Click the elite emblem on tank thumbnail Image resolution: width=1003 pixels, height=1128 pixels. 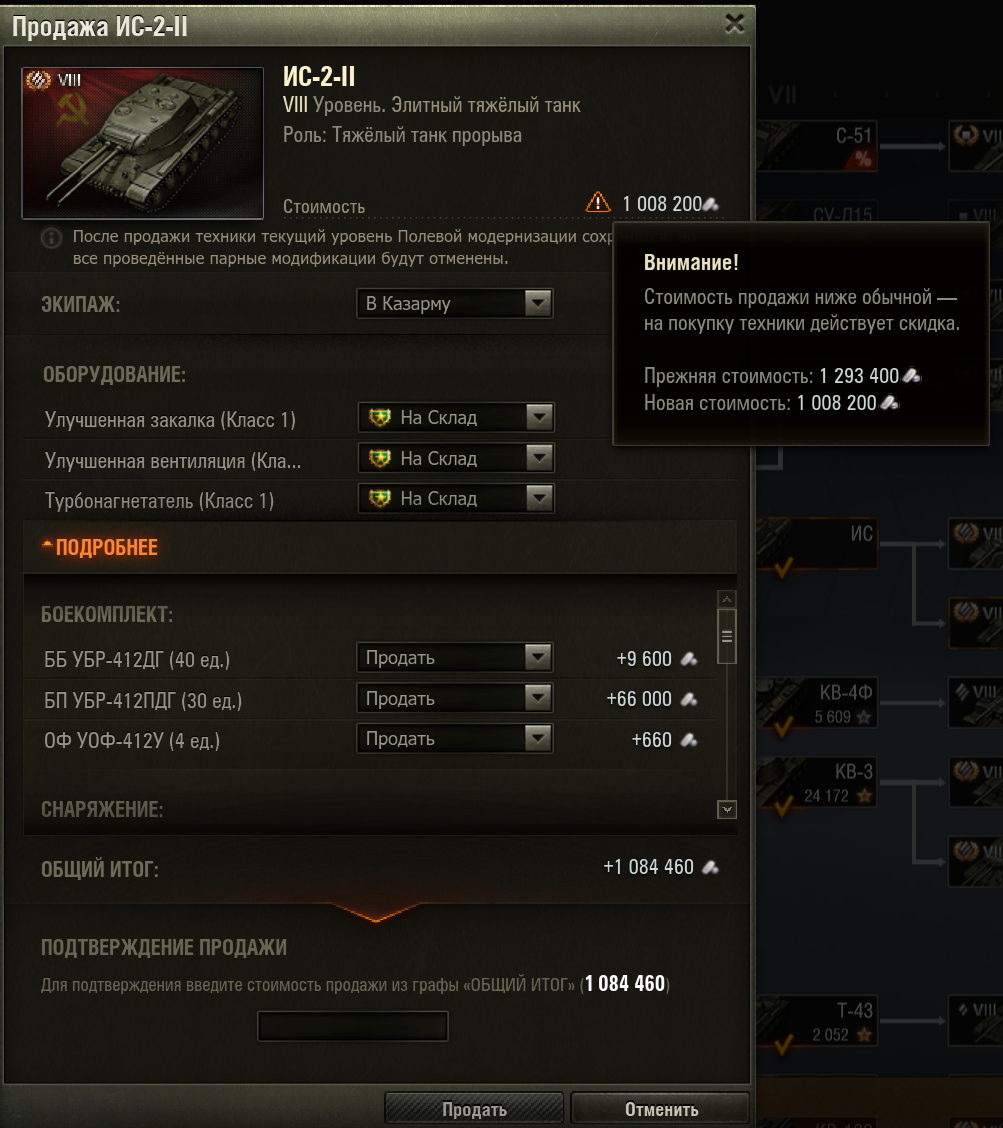coord(38,80)
